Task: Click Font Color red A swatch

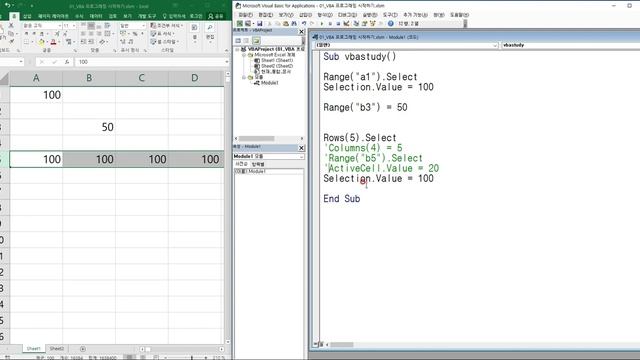Action: pyautogui.click(x=53, y=42)
